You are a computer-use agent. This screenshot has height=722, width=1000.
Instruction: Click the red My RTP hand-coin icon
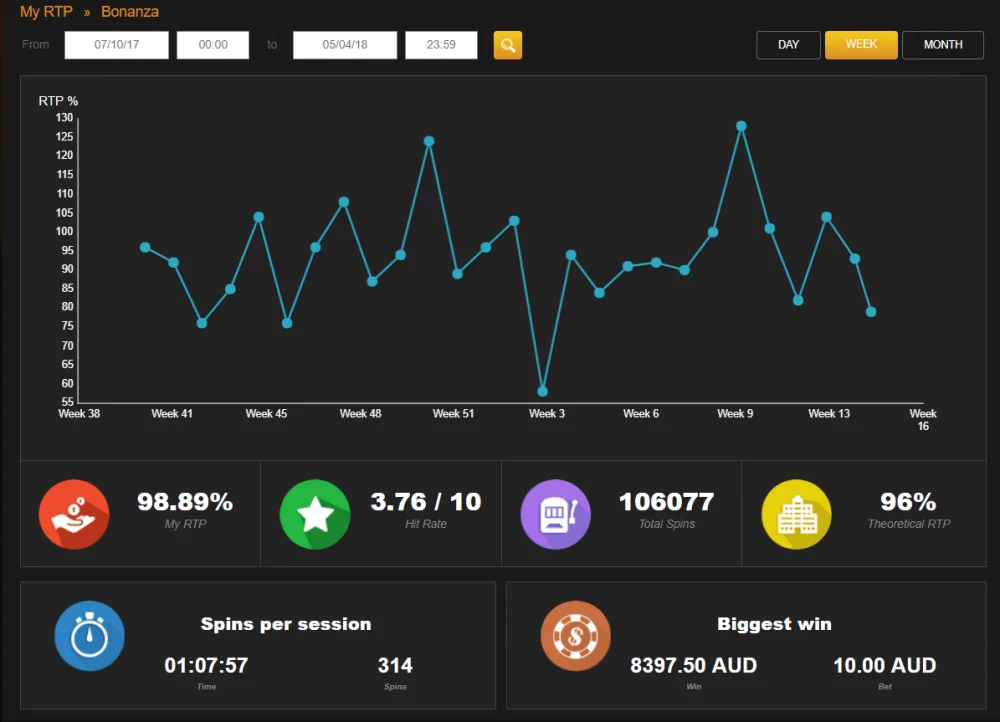pyautogui.click(x=74, y=514)
